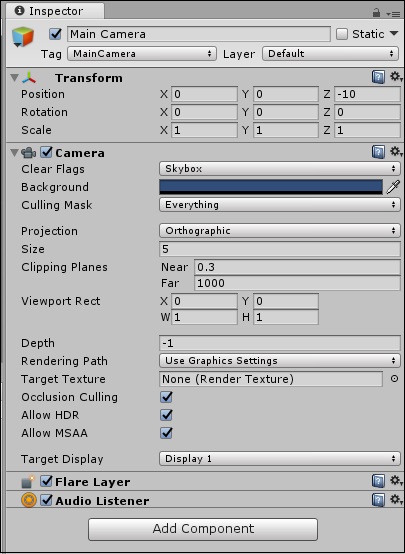Open Audio Listener gear settings menu
The height and width of the screenshot is (554, 405).
tap(396, 500)
